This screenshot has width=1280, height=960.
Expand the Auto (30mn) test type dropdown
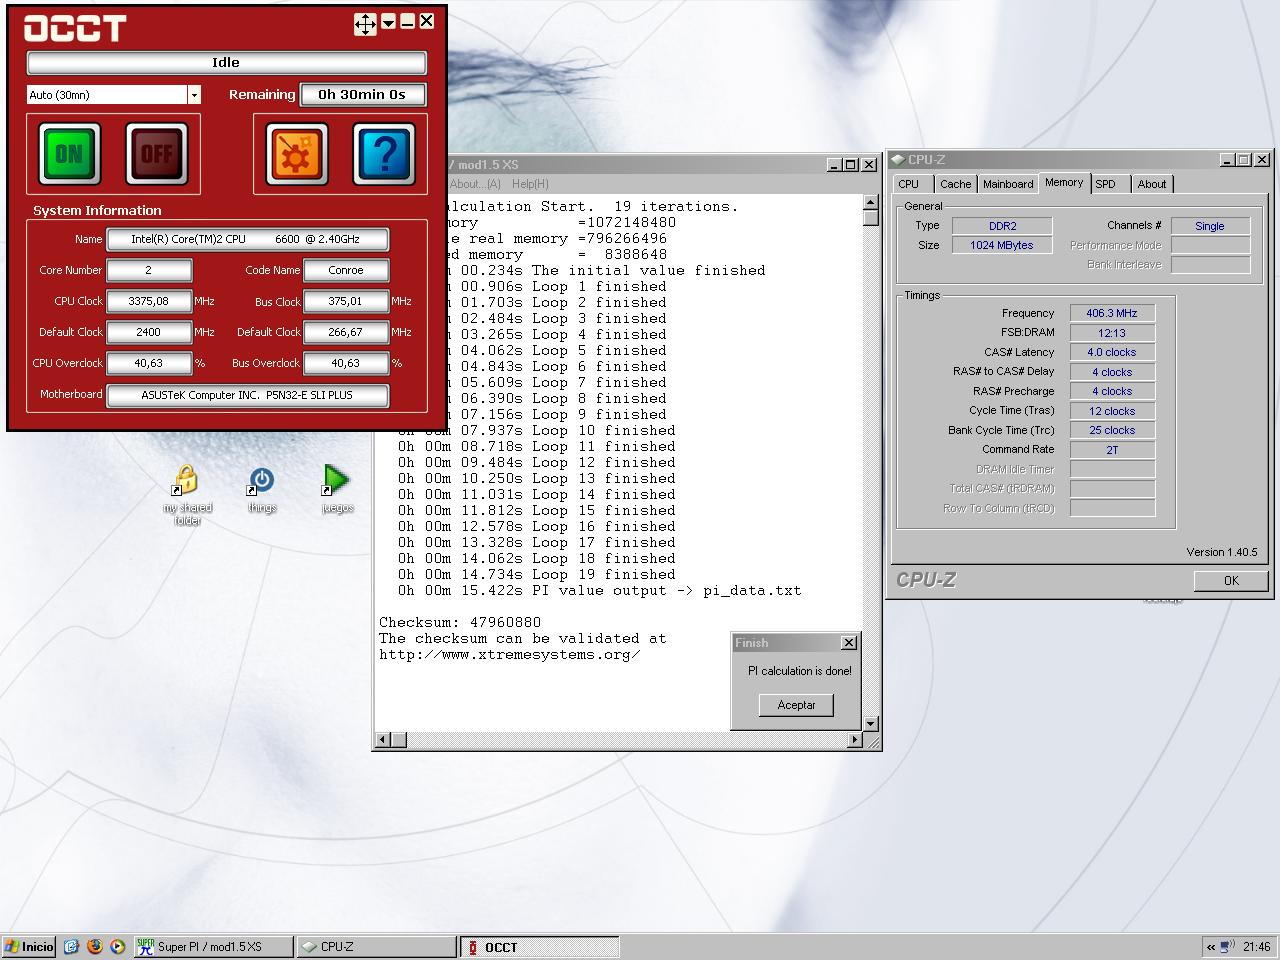click(x=194, y=95)
